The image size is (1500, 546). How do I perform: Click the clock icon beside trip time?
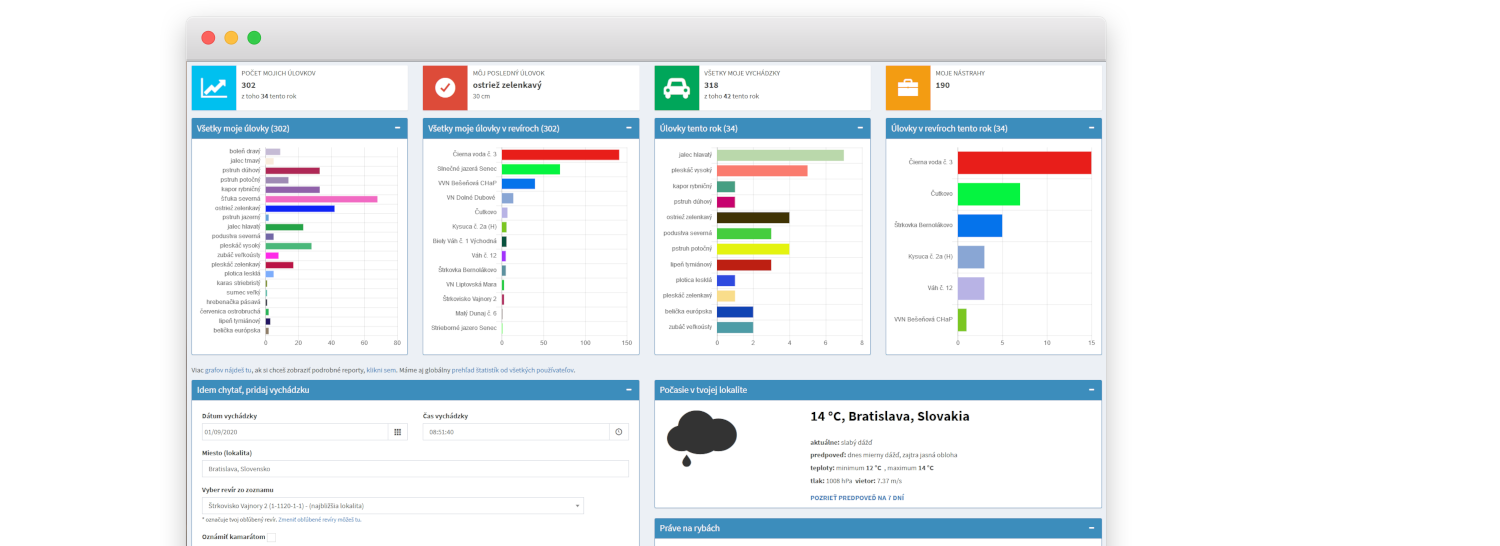(x=619, y=432)
